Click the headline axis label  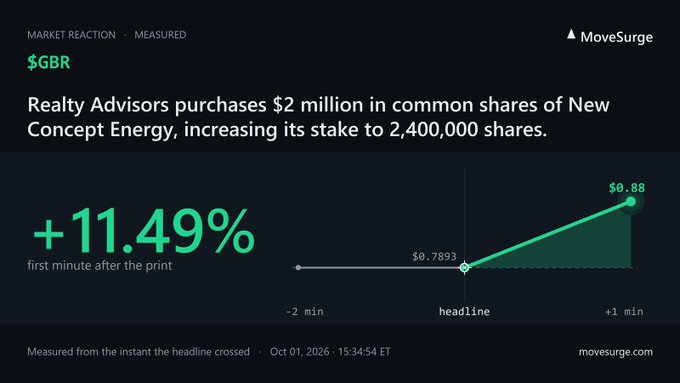click(x=464, y=311)
